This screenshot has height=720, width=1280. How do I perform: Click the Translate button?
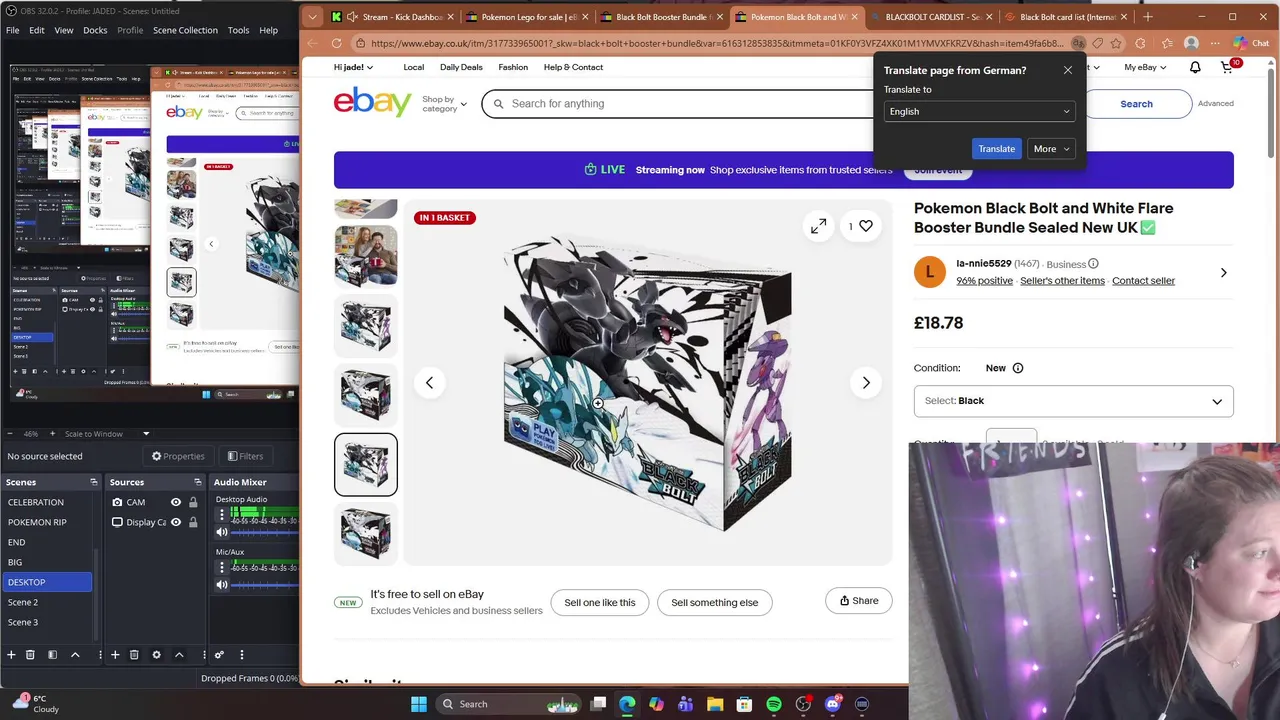click(996, 149)
